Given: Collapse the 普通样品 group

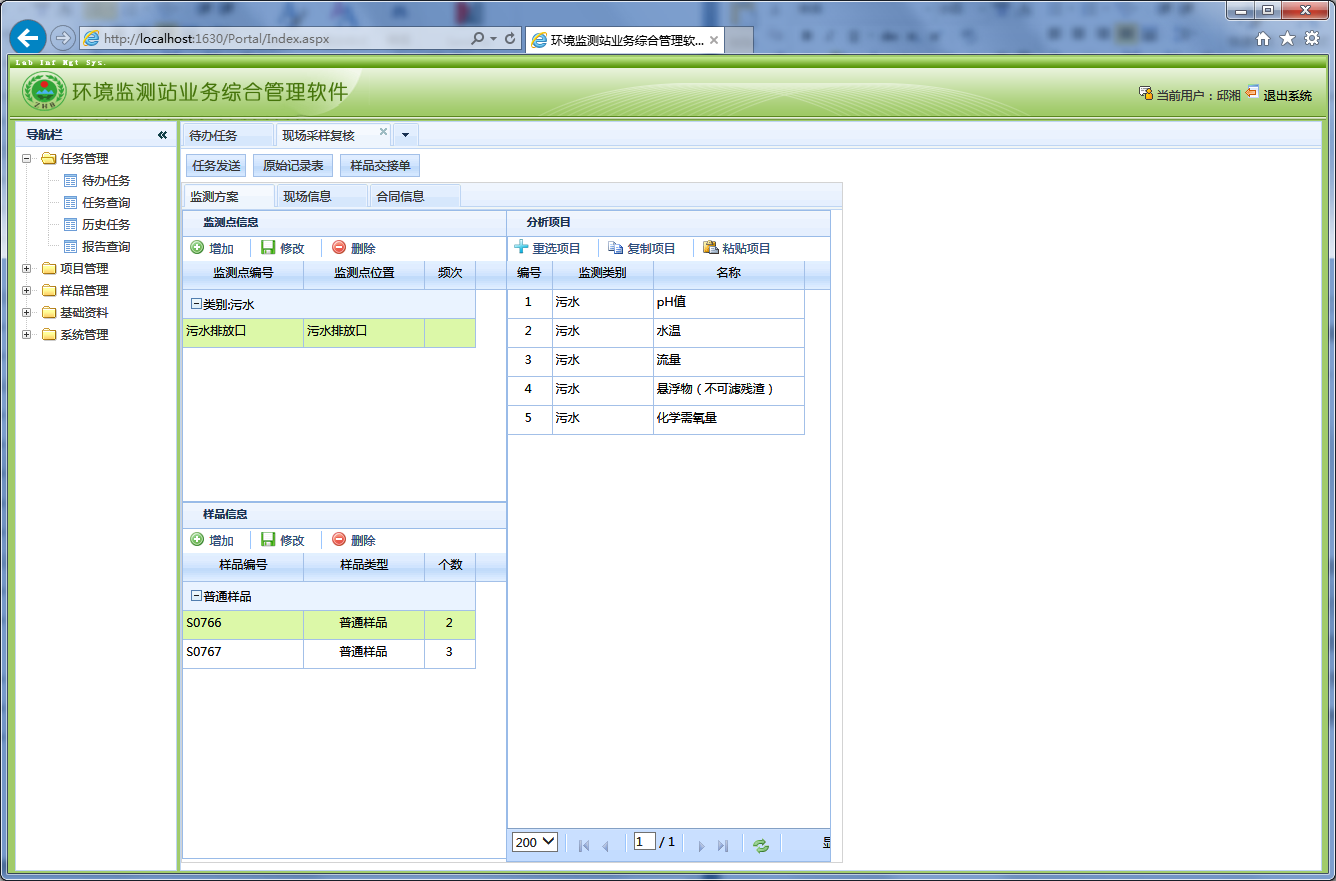Looking at the screenshot, I should pyautogui.click(x=196, y=596).
